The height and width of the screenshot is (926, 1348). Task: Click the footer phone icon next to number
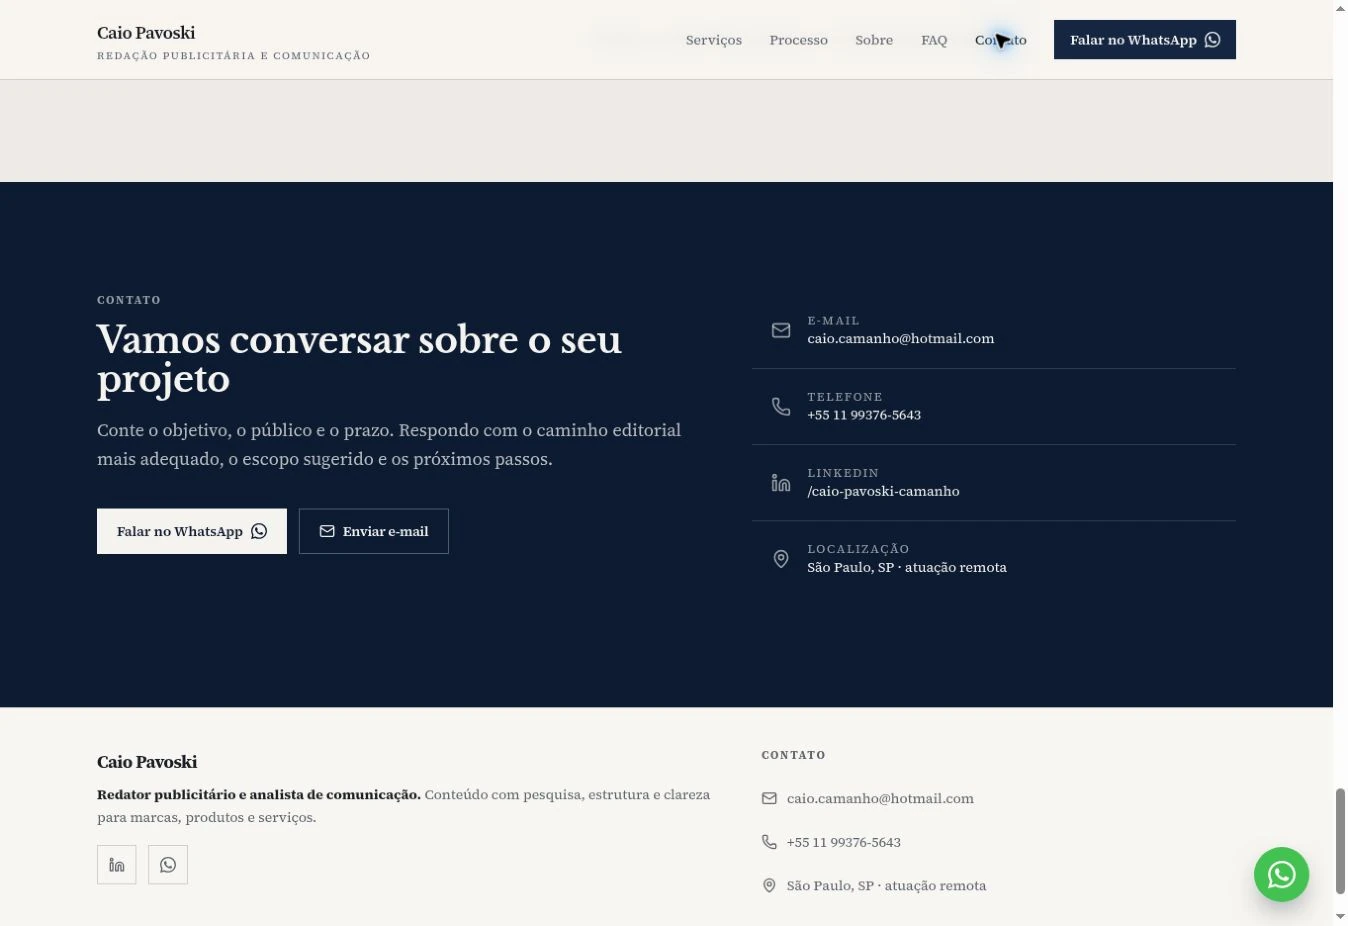tap(769, 842)
